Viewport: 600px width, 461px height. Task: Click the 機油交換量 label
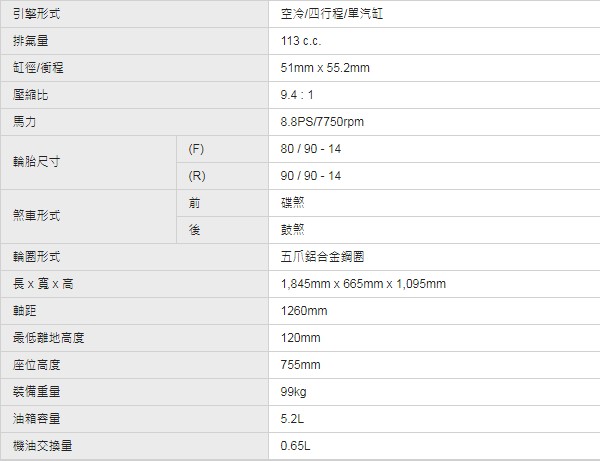pyautogui.click(x=42, y=446)
